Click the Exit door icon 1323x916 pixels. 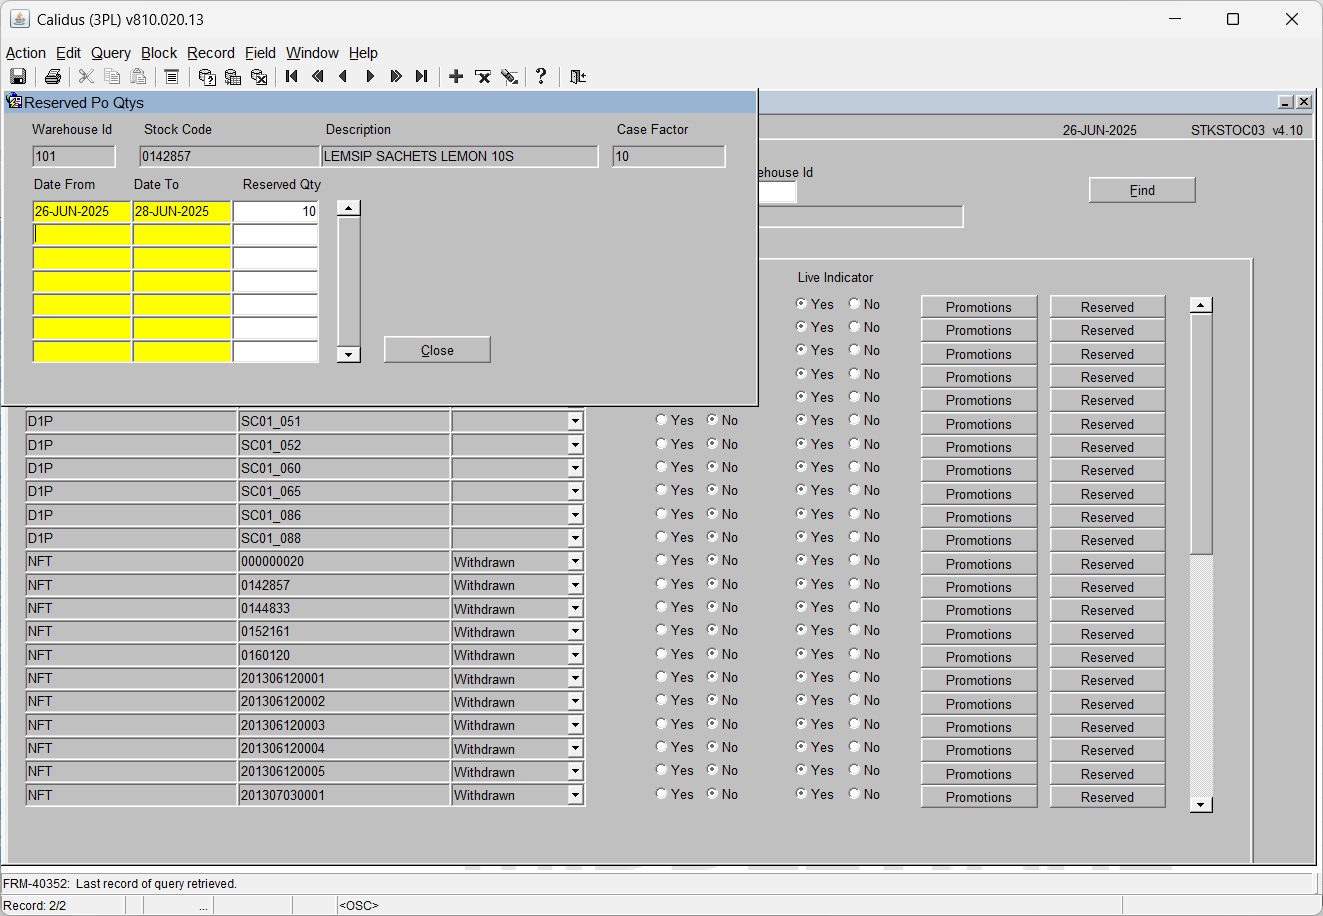click(578, 77)
